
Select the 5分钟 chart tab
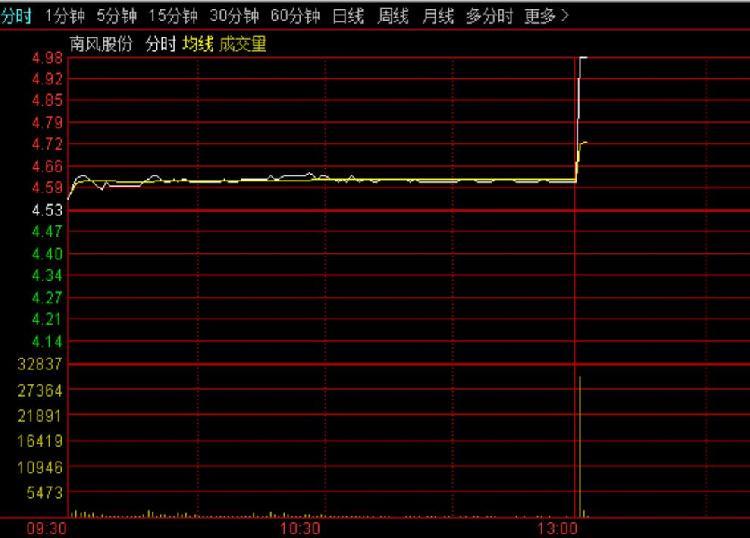tap(116, 16)
